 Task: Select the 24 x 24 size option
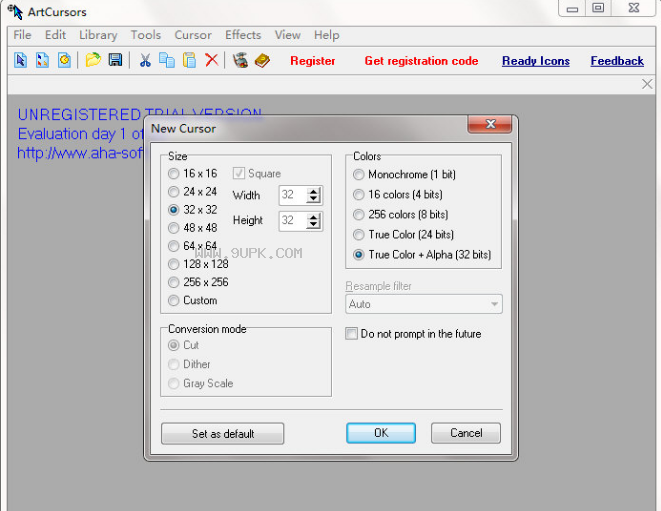click(192, 191)
